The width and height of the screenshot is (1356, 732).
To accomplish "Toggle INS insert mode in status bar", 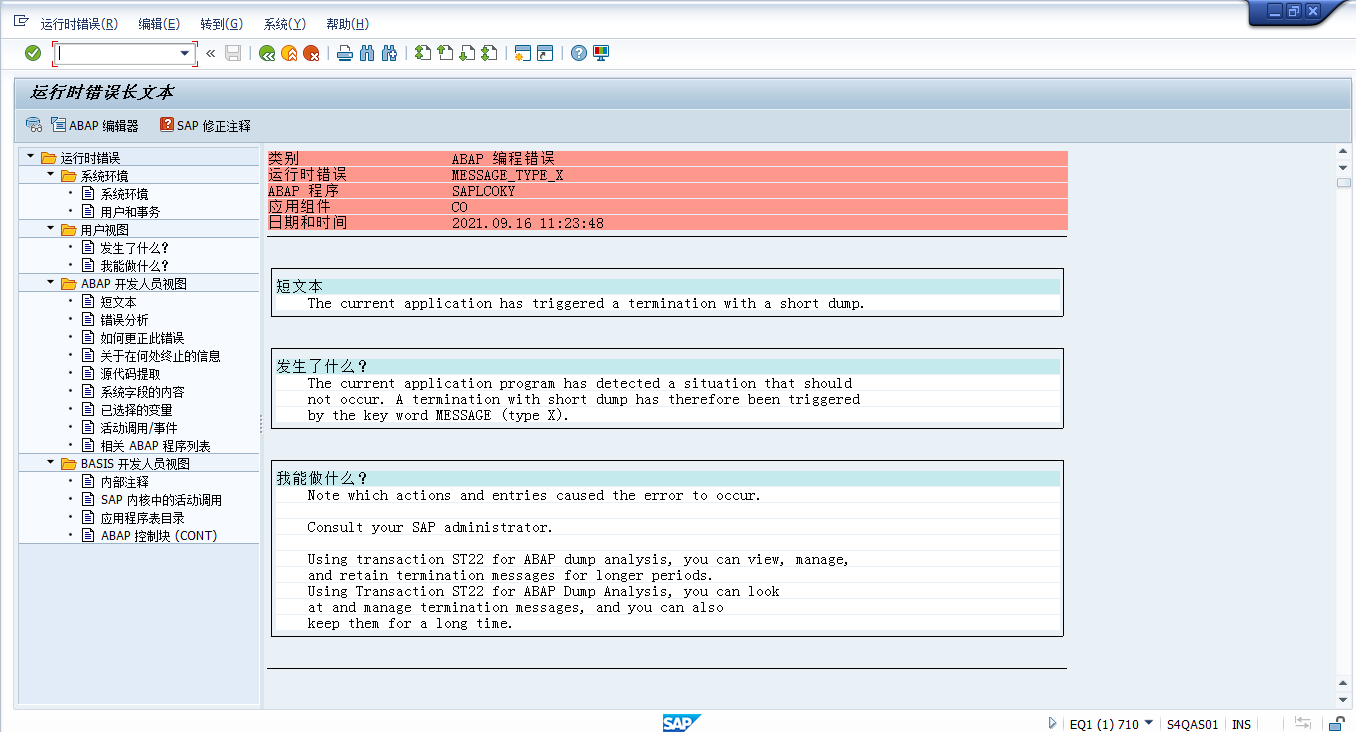I will [x=1240, y=723].
